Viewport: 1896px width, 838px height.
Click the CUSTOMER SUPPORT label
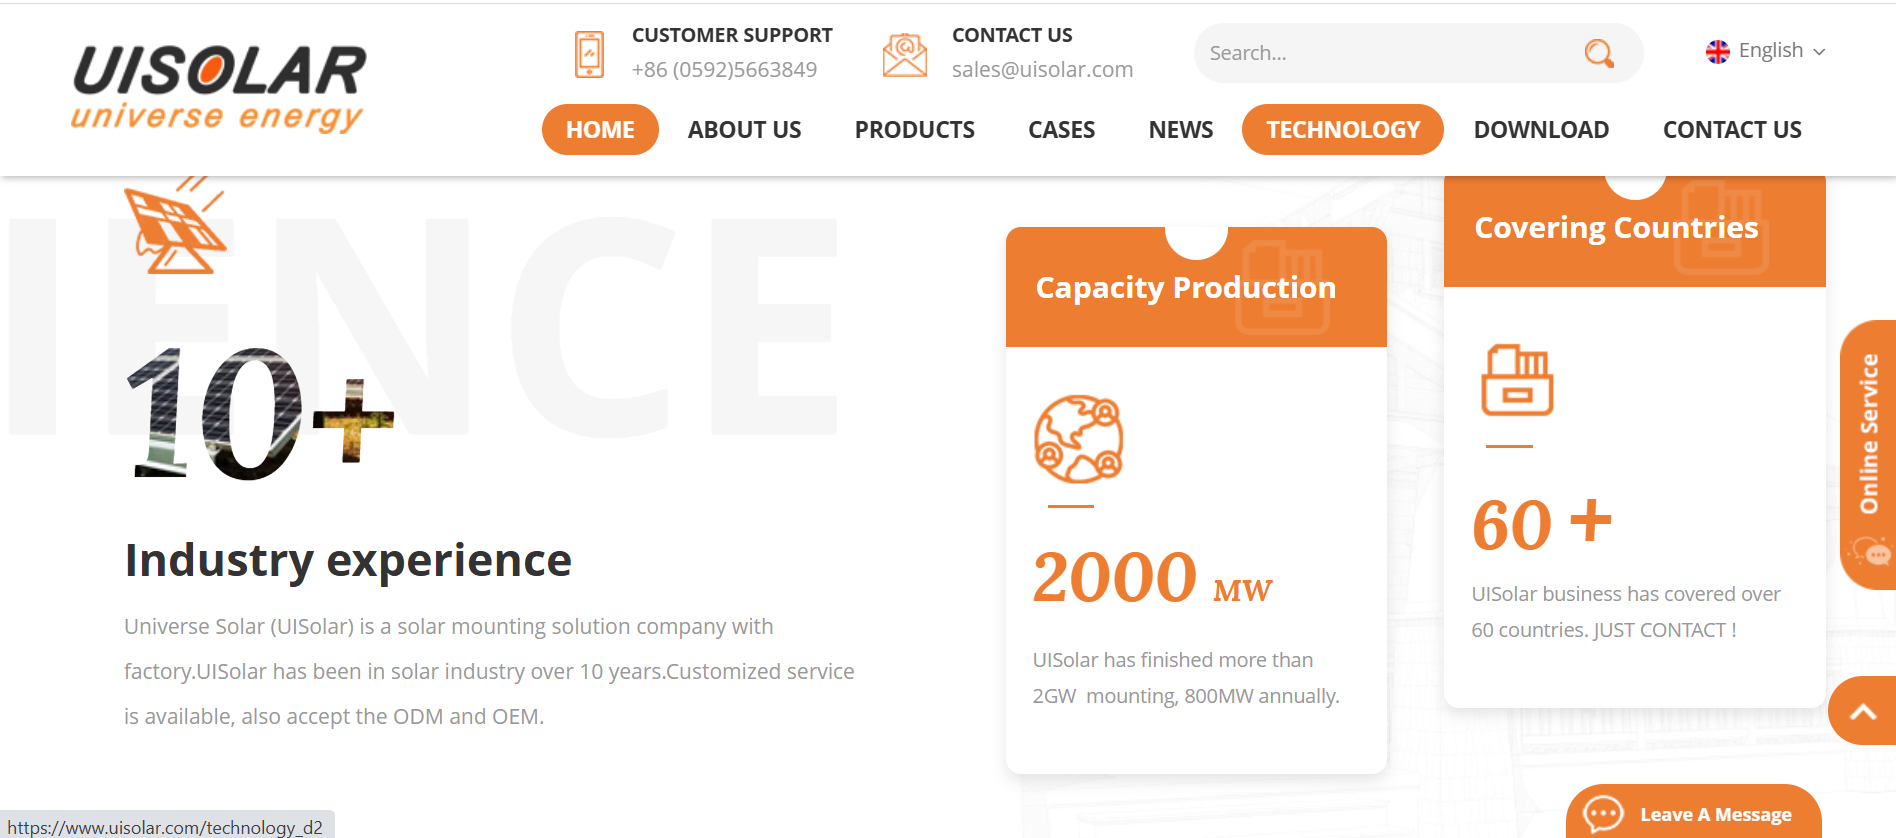click(x=732, y=35)
